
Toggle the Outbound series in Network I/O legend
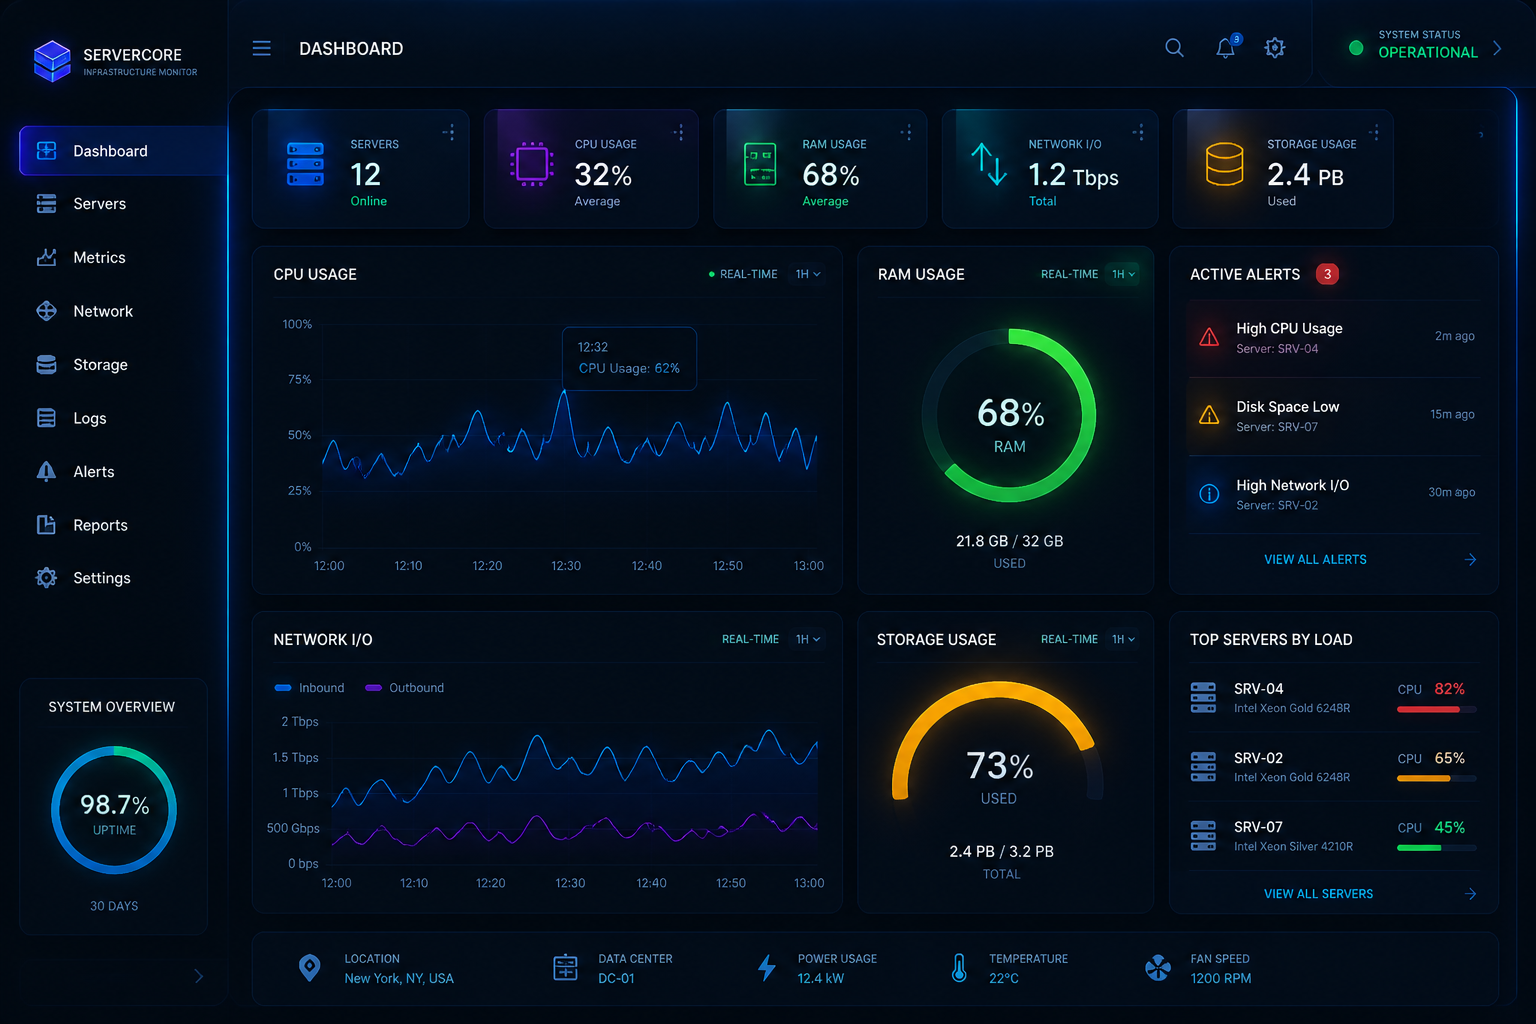tap(405, 688)
